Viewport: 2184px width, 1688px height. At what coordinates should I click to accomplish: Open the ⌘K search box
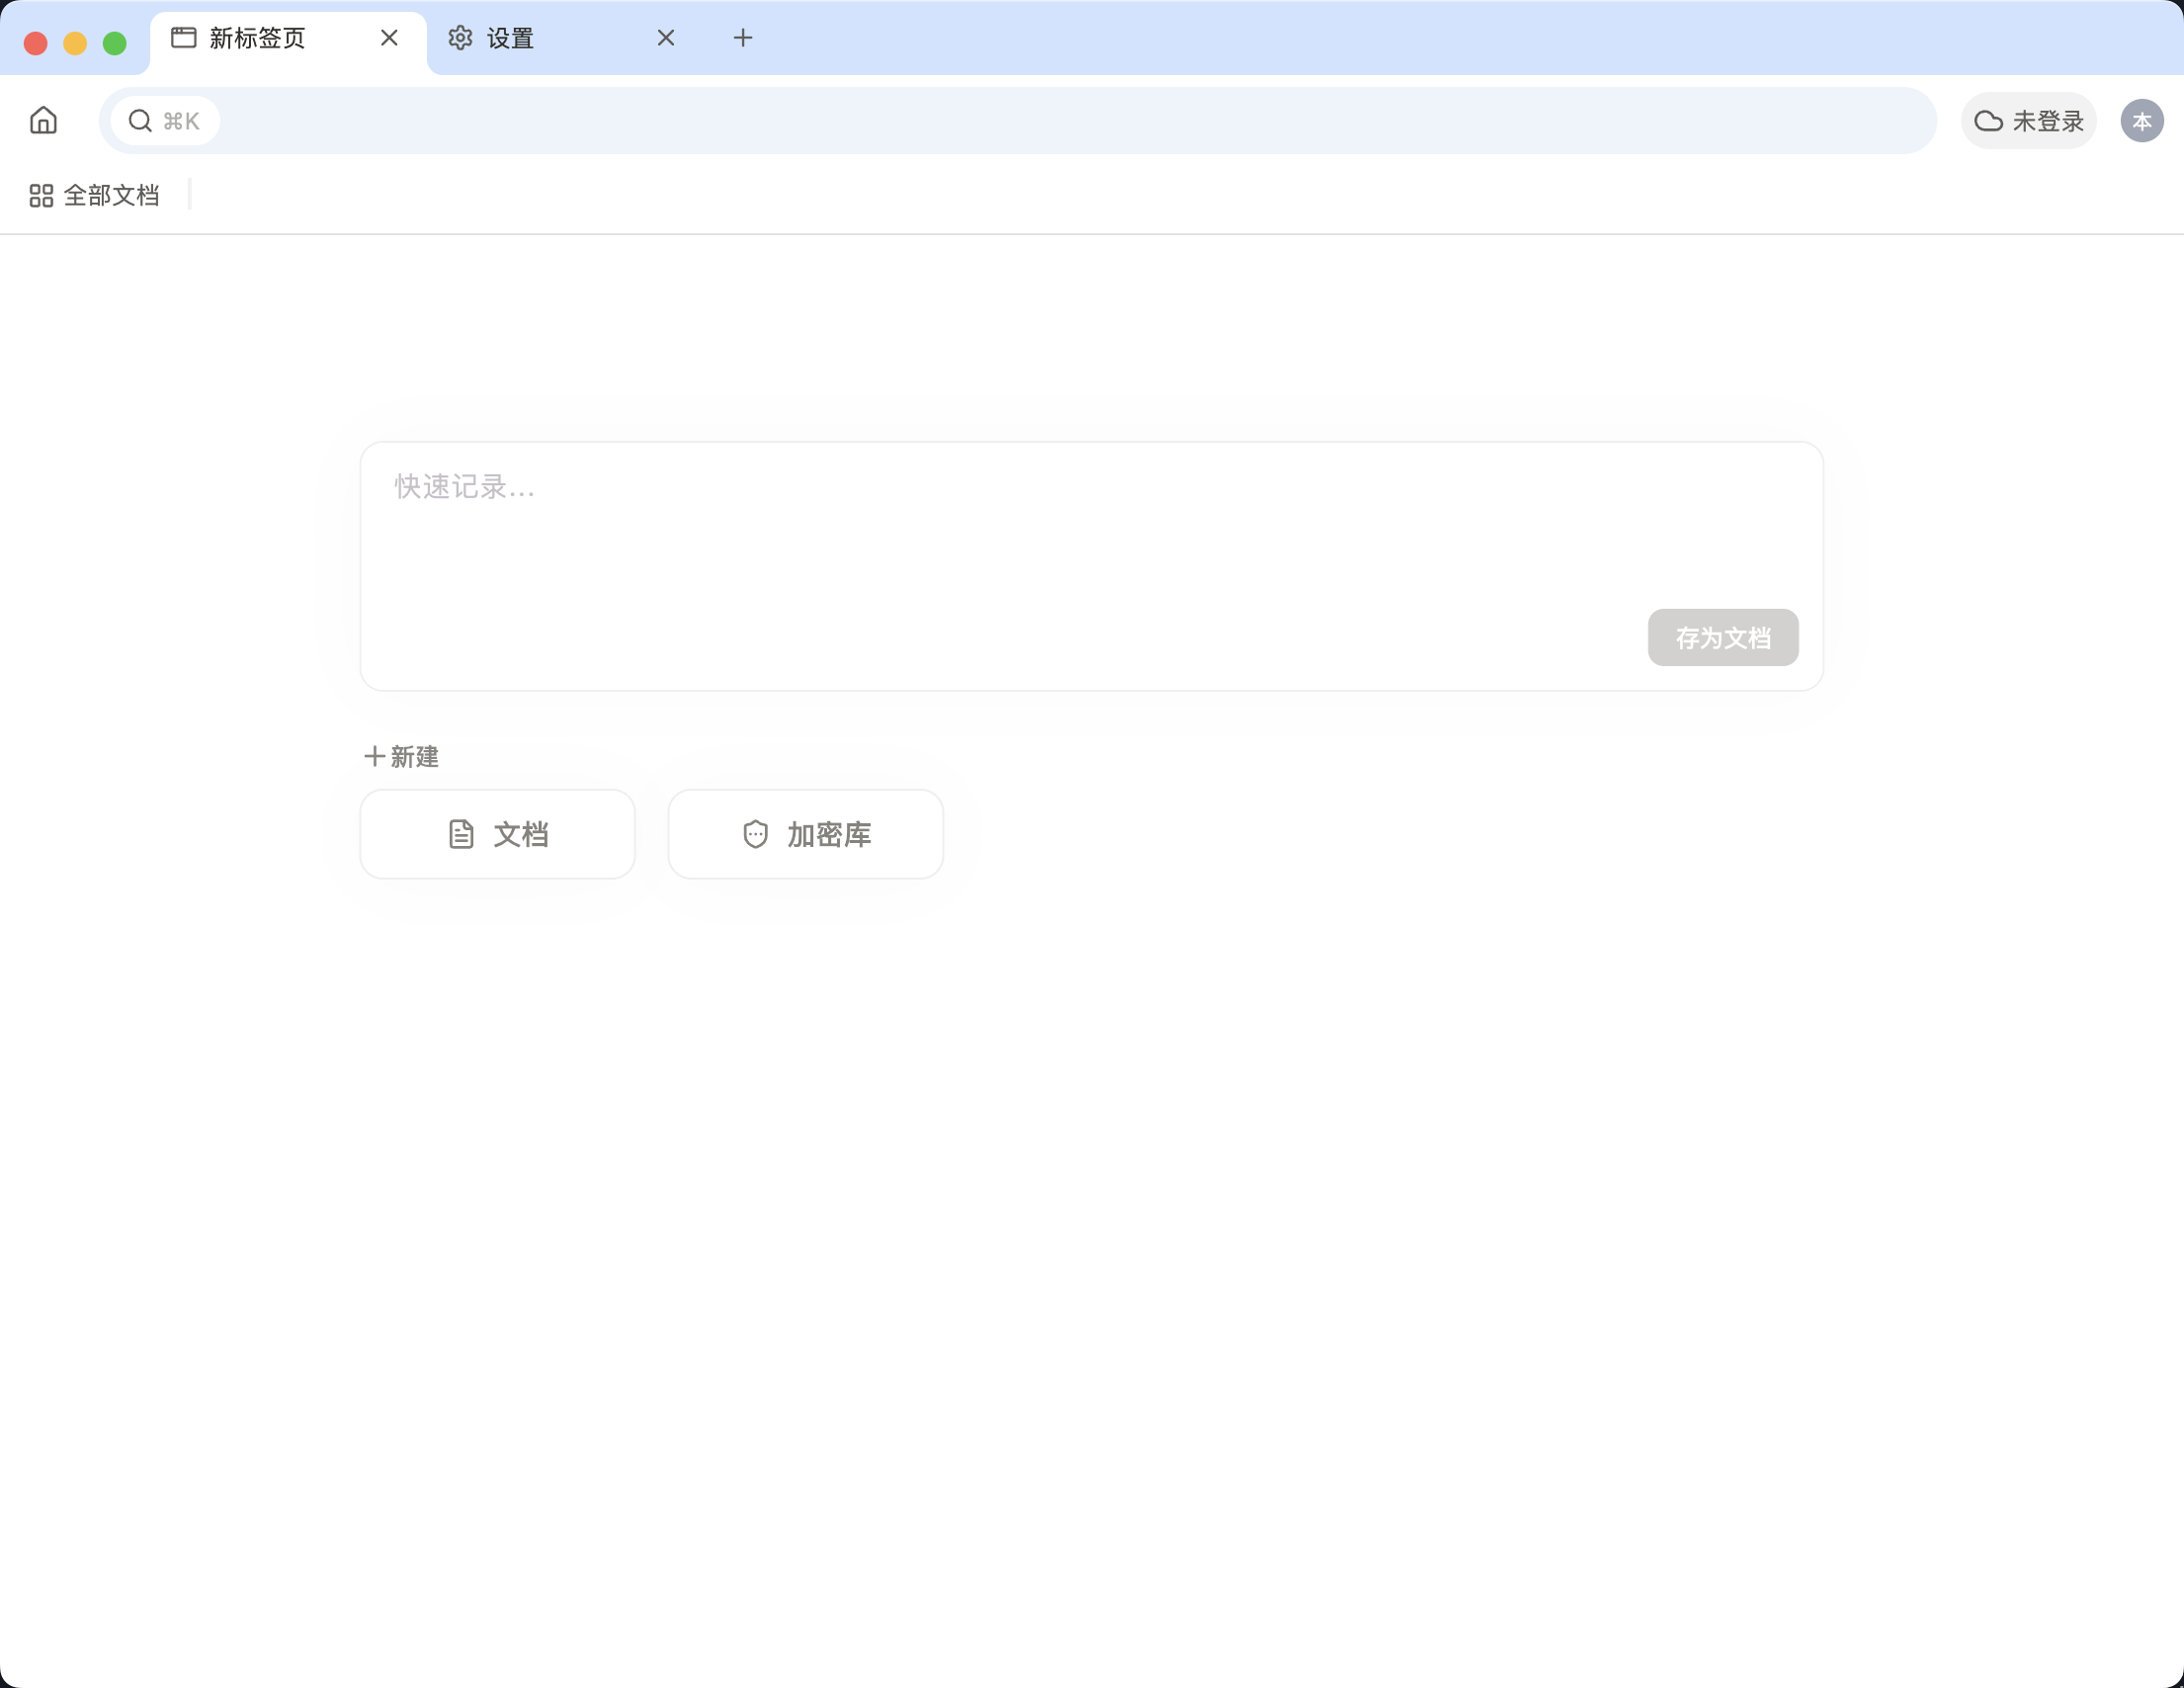[165, 121]
